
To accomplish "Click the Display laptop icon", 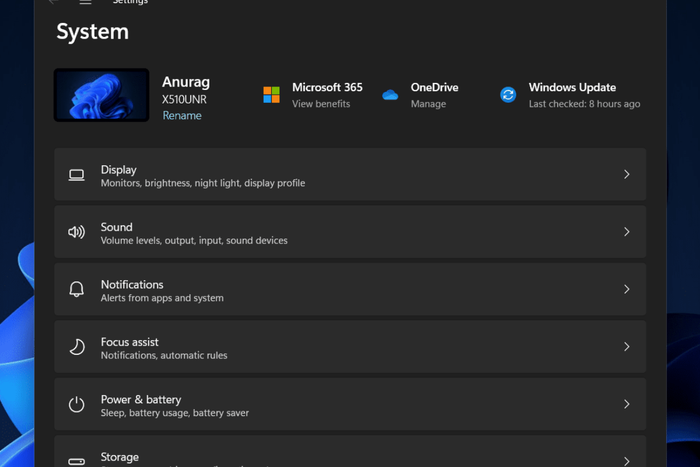I will point(76,175).
